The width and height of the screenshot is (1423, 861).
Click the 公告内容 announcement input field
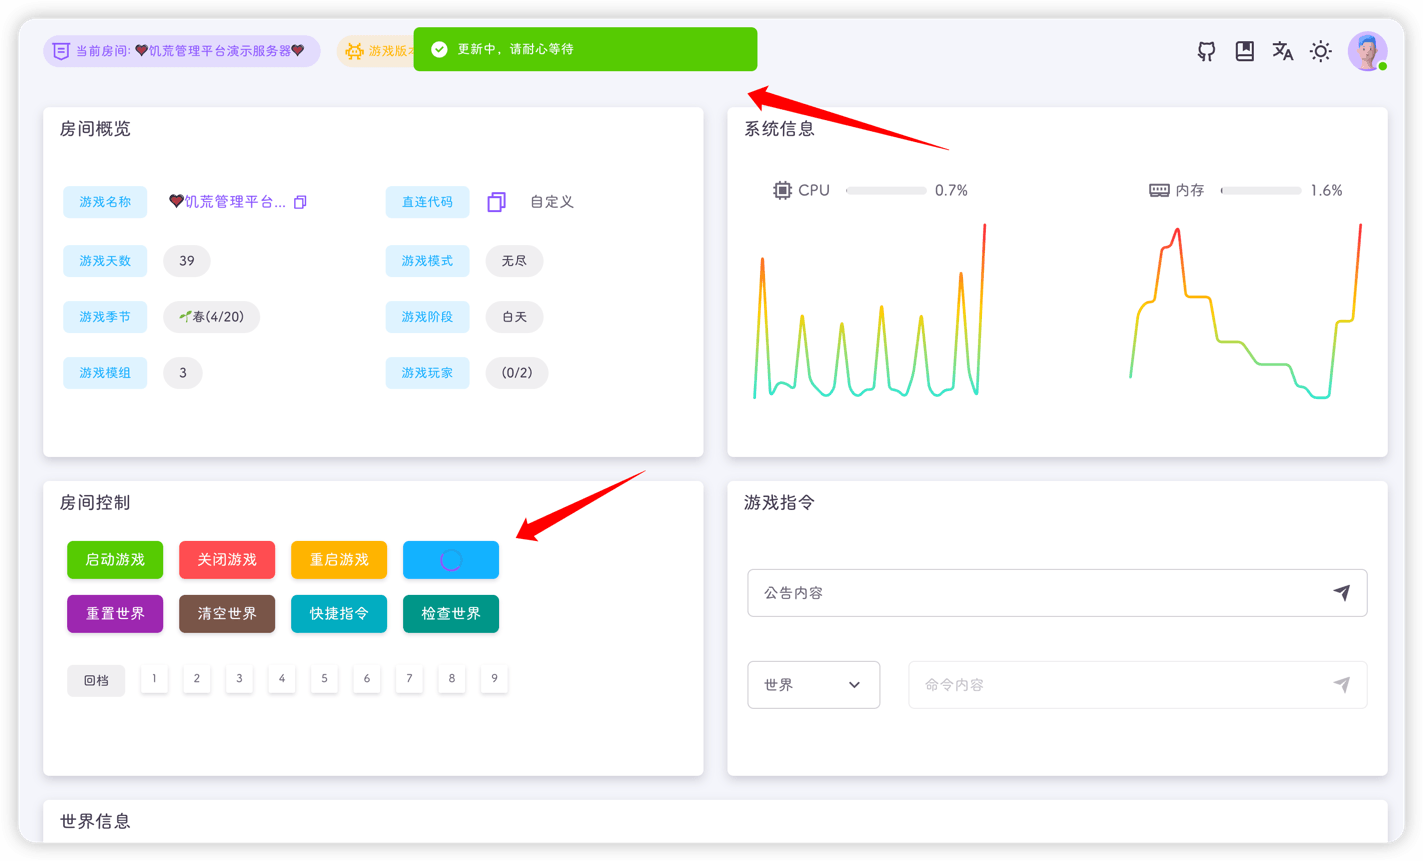[x=1000, y=592]
